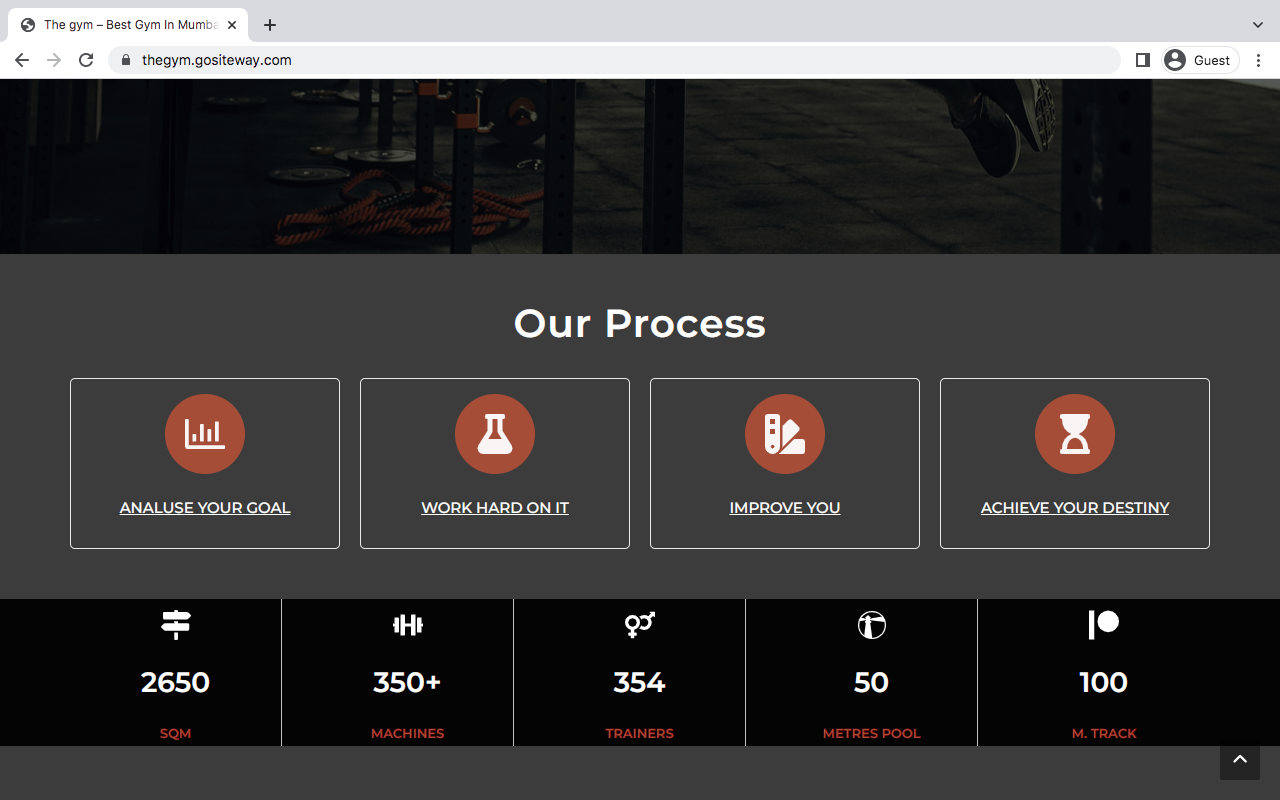Click the signpost icon above 2650 SQM
This screenshot has width=1280, height=800.
point(176,625)
